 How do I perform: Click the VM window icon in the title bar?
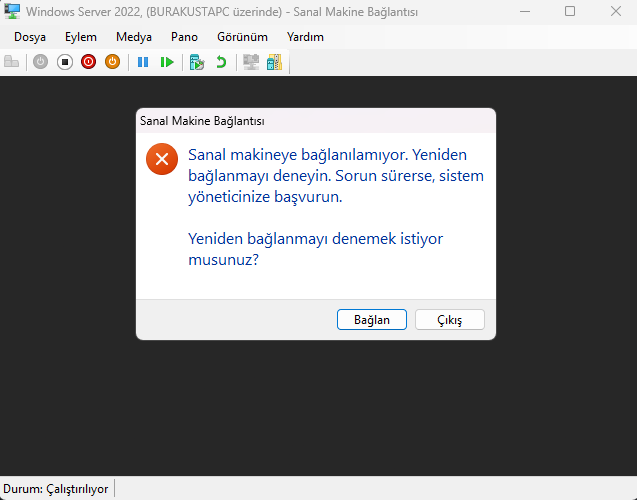coord(12,11)
